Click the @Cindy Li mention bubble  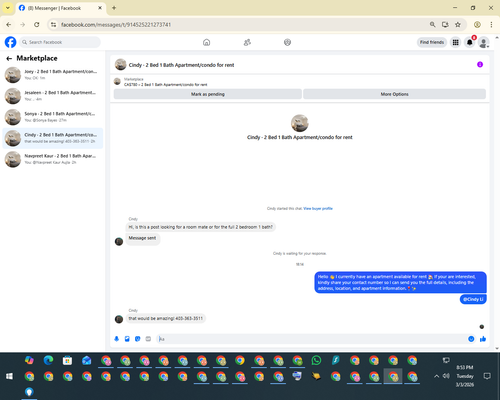tap(473, 299)
